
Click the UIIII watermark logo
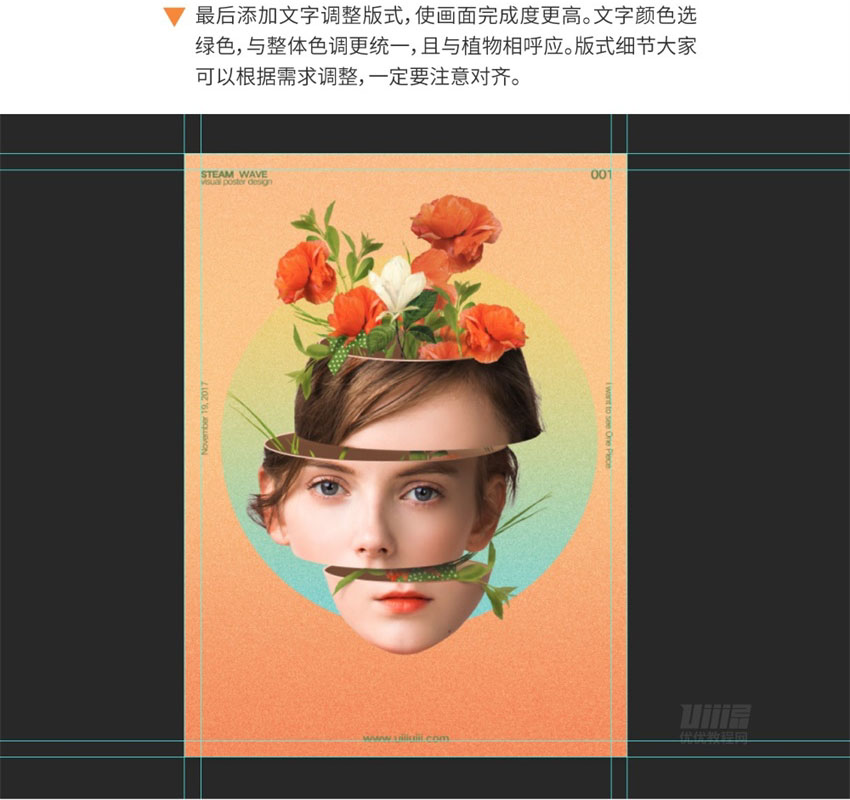pyautogui.click(x=715, y=716)
